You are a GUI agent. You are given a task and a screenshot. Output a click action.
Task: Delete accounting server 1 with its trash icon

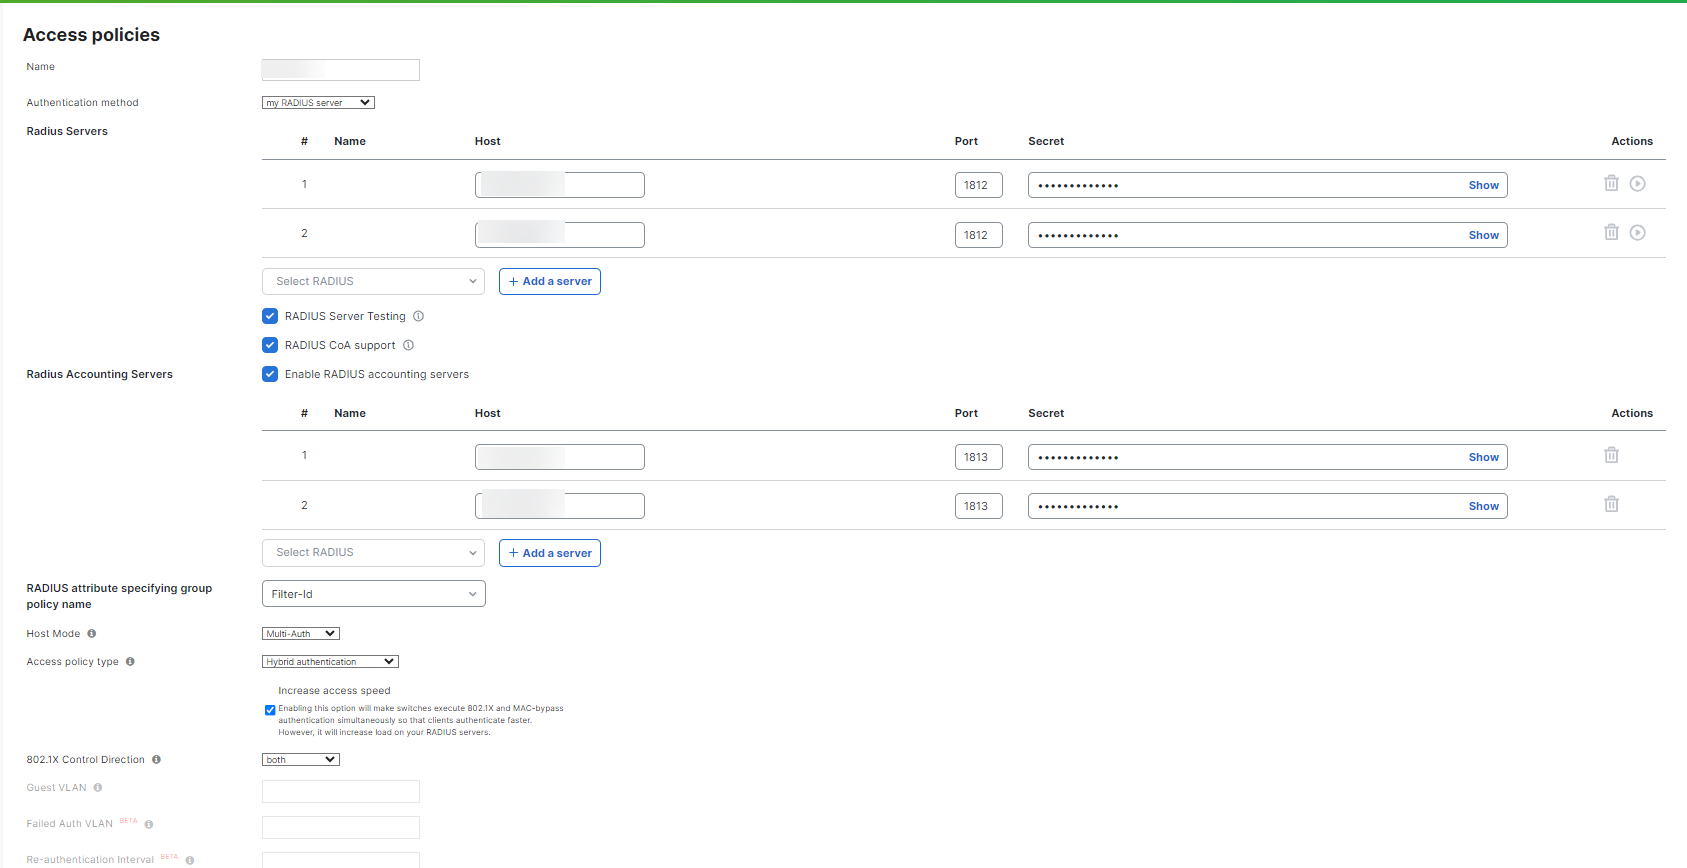tap(1611, 455)
